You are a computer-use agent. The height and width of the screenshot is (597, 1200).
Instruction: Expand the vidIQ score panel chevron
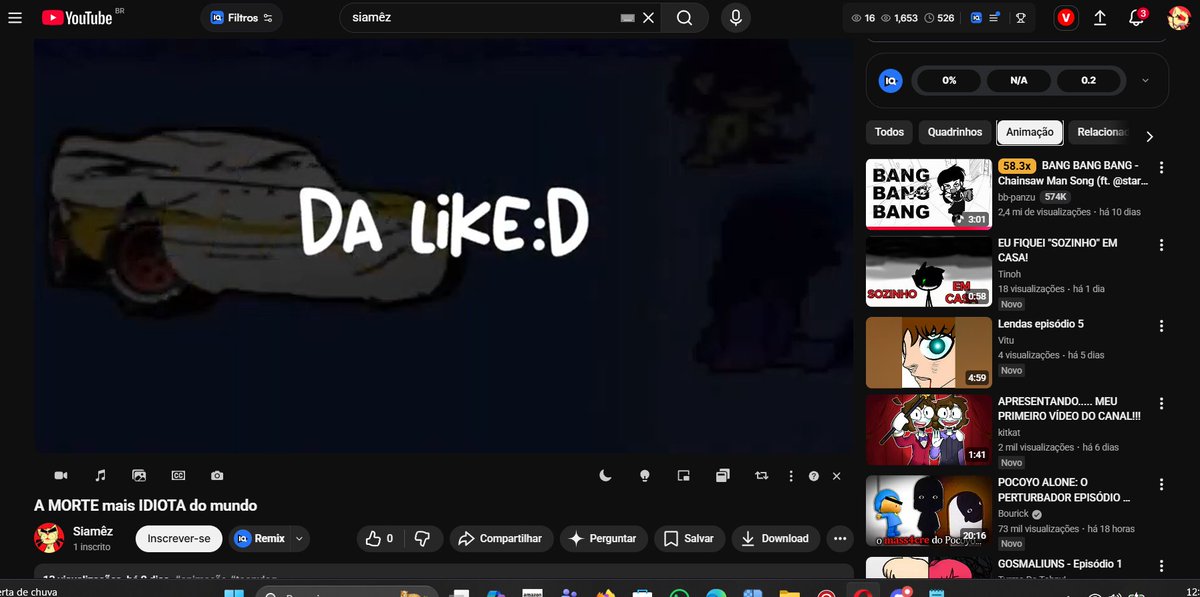click(1145, 81)
